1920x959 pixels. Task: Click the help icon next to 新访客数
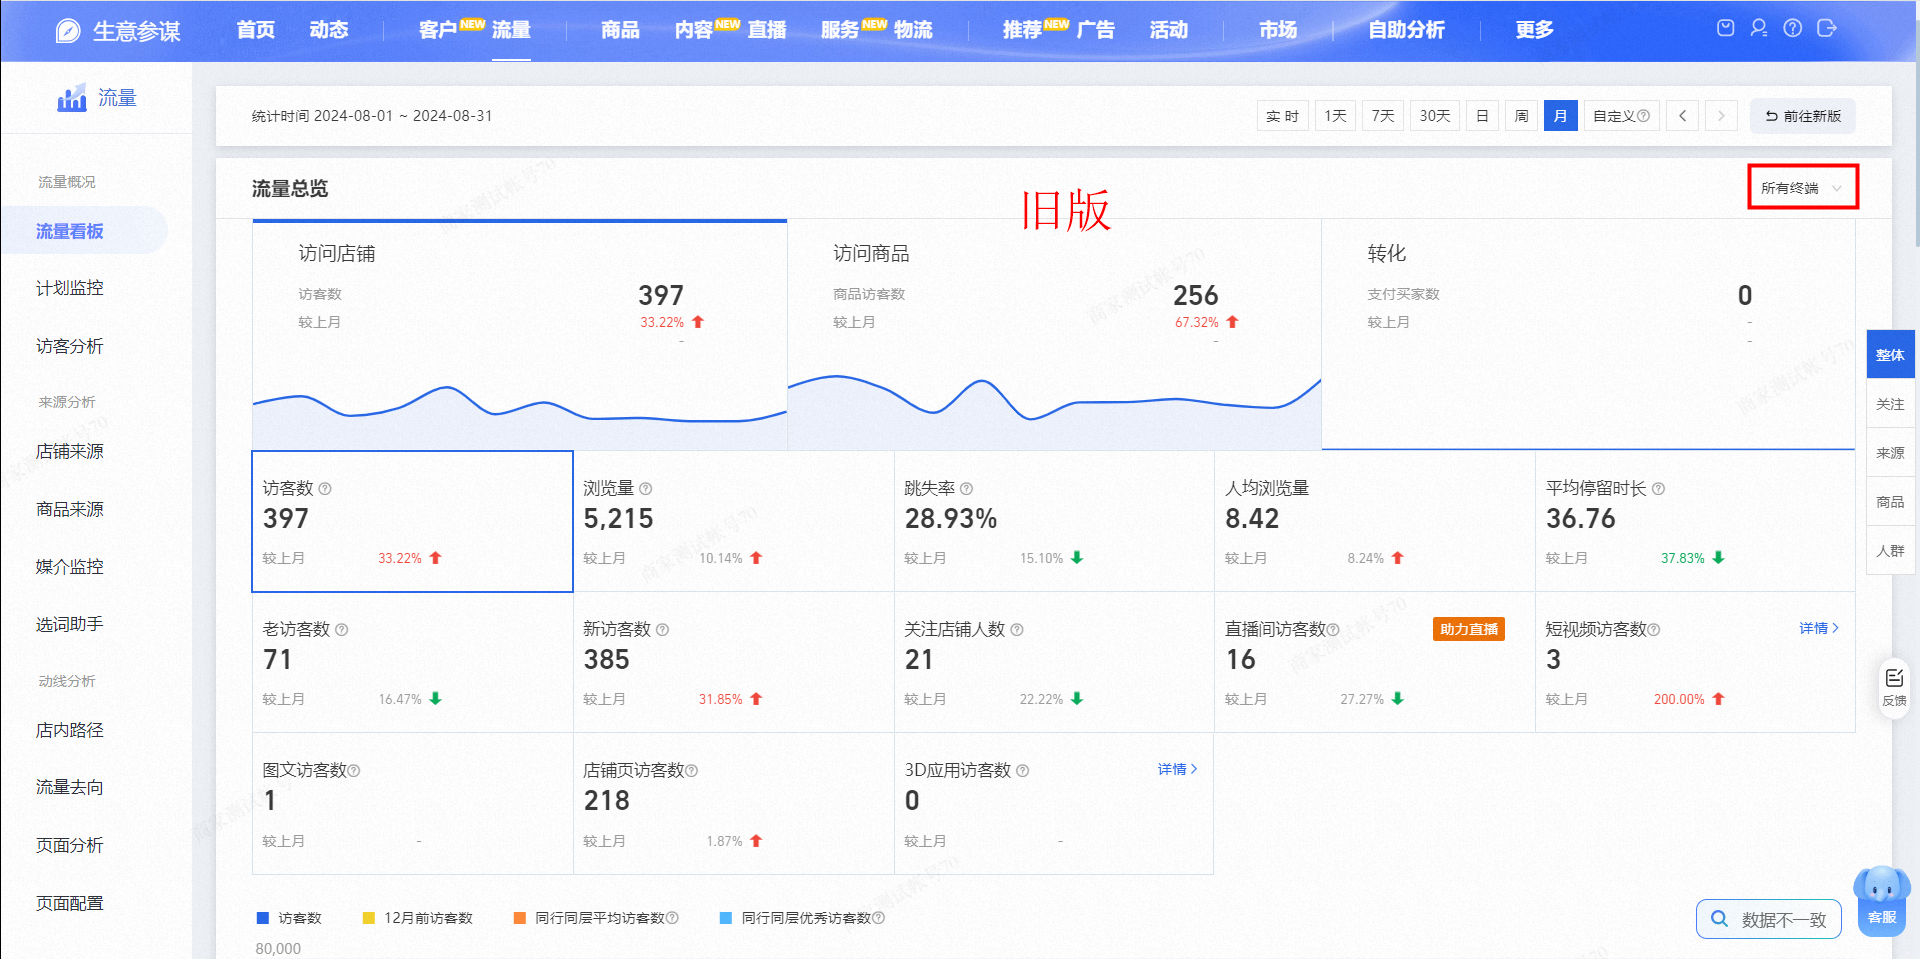pyautogui.click(x=663, y=630)
